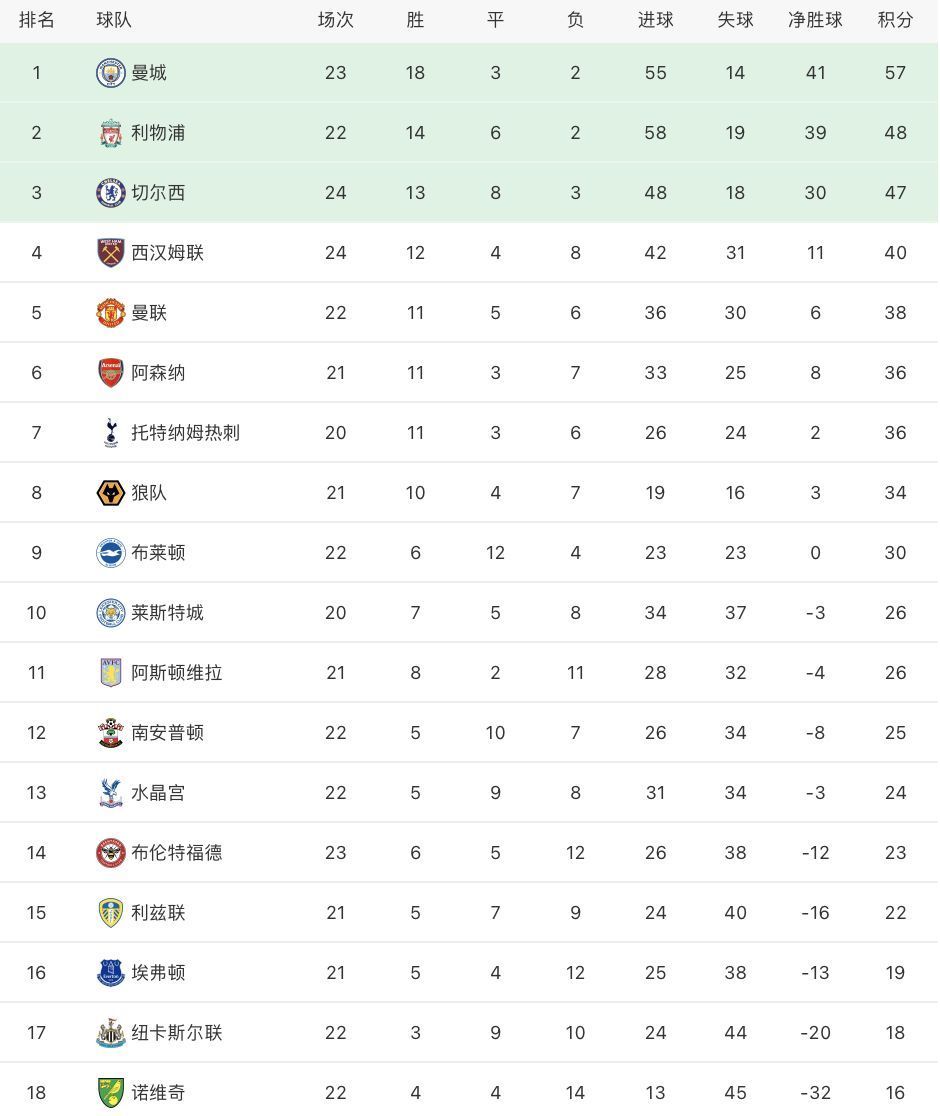Click the Arsenal club crest
The height and width of the screenshot is (1116, 940).
point(110,373)
